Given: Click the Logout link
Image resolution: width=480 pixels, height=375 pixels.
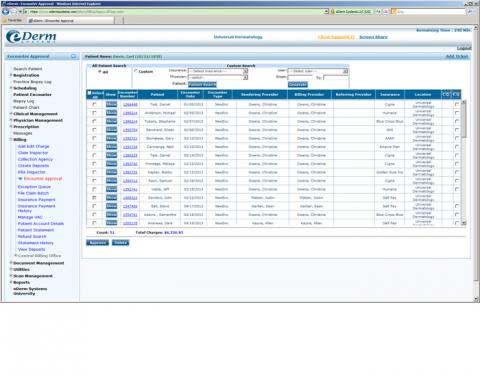Looking at the screenshot, I should click(x=464, y=48).
